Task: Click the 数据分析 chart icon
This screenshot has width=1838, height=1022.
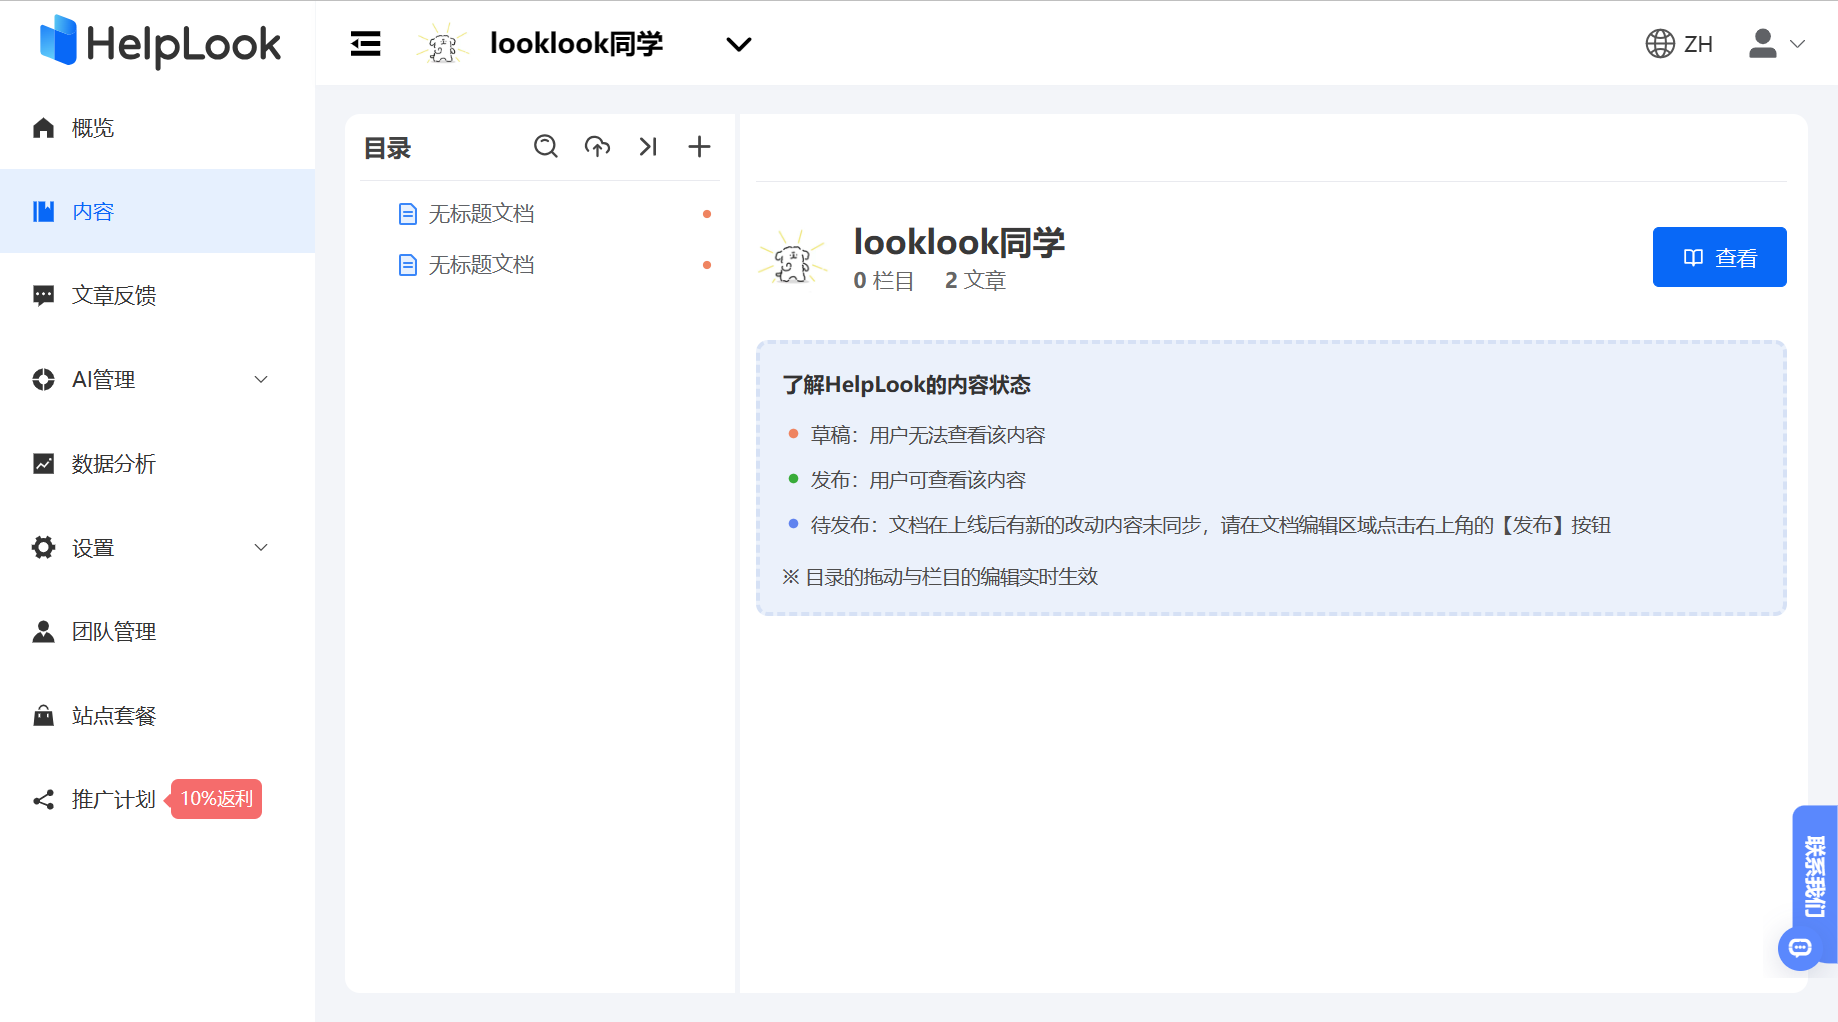Action: [x=43, y=463]
